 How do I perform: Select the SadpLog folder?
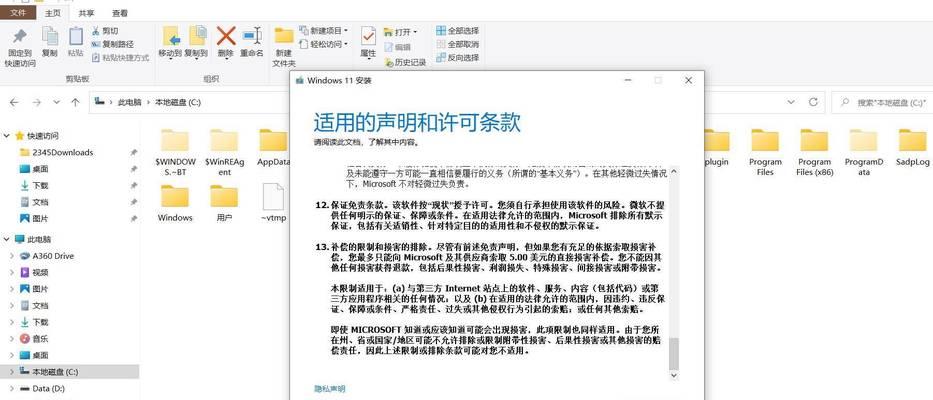pos(912,148)
